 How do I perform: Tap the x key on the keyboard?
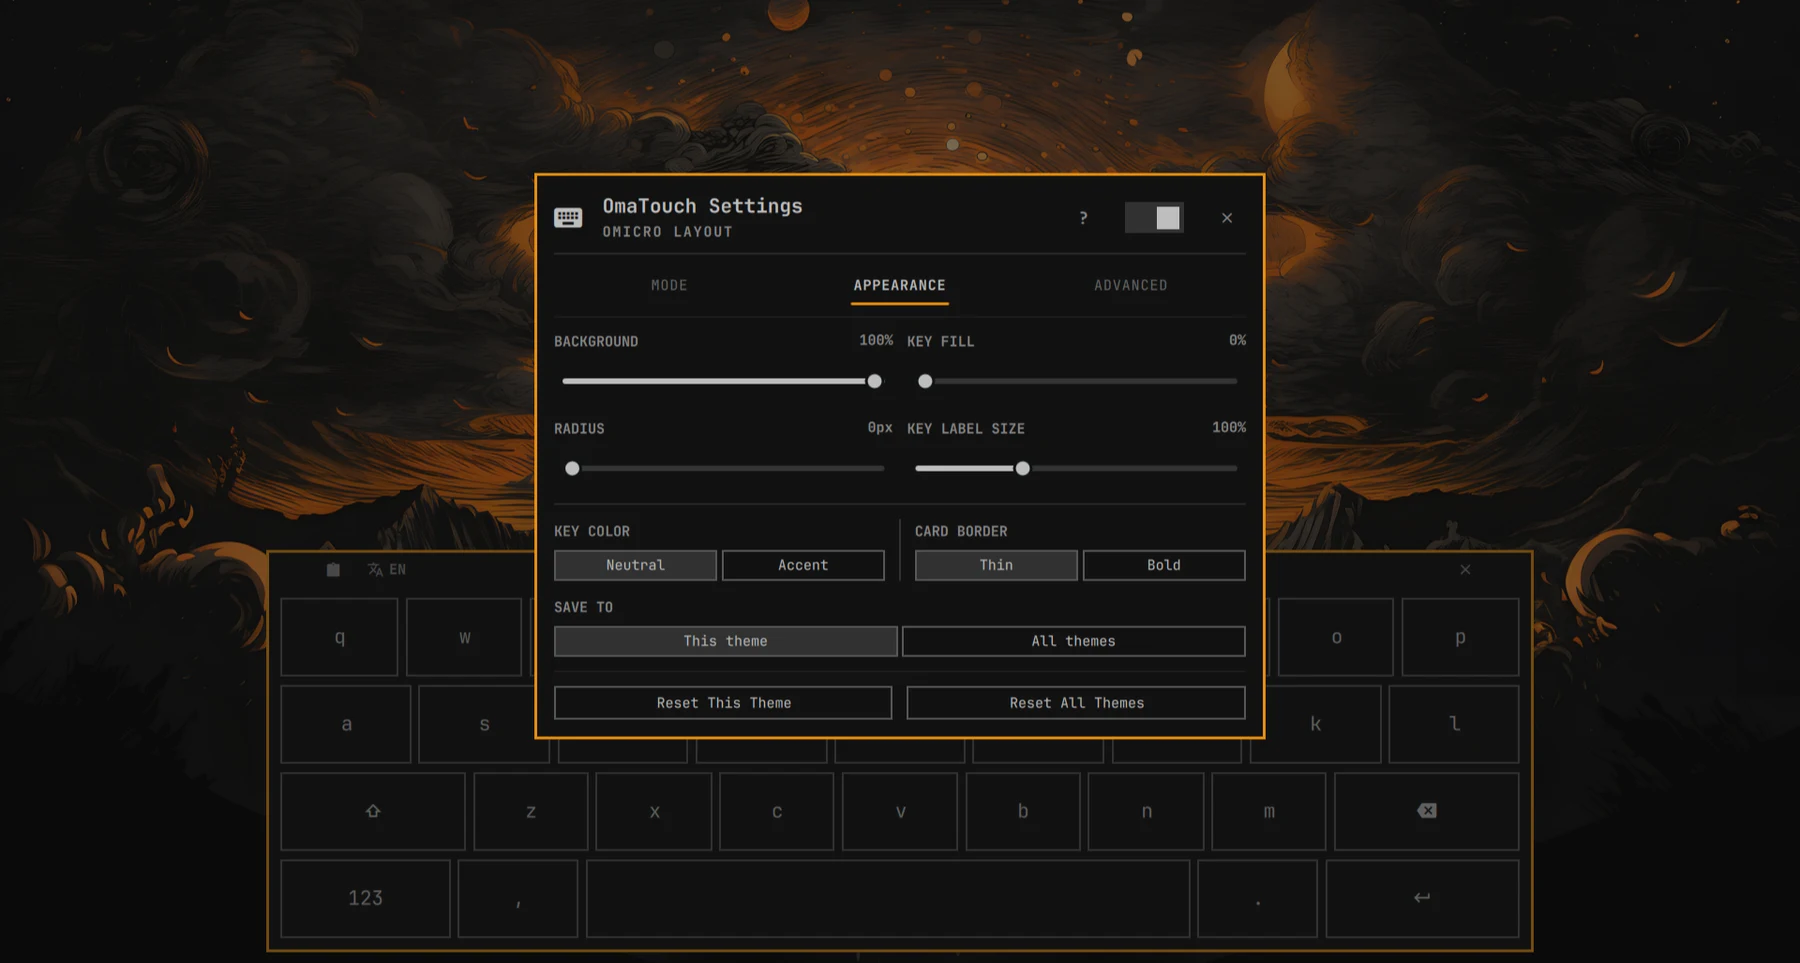tap(654, 811)
